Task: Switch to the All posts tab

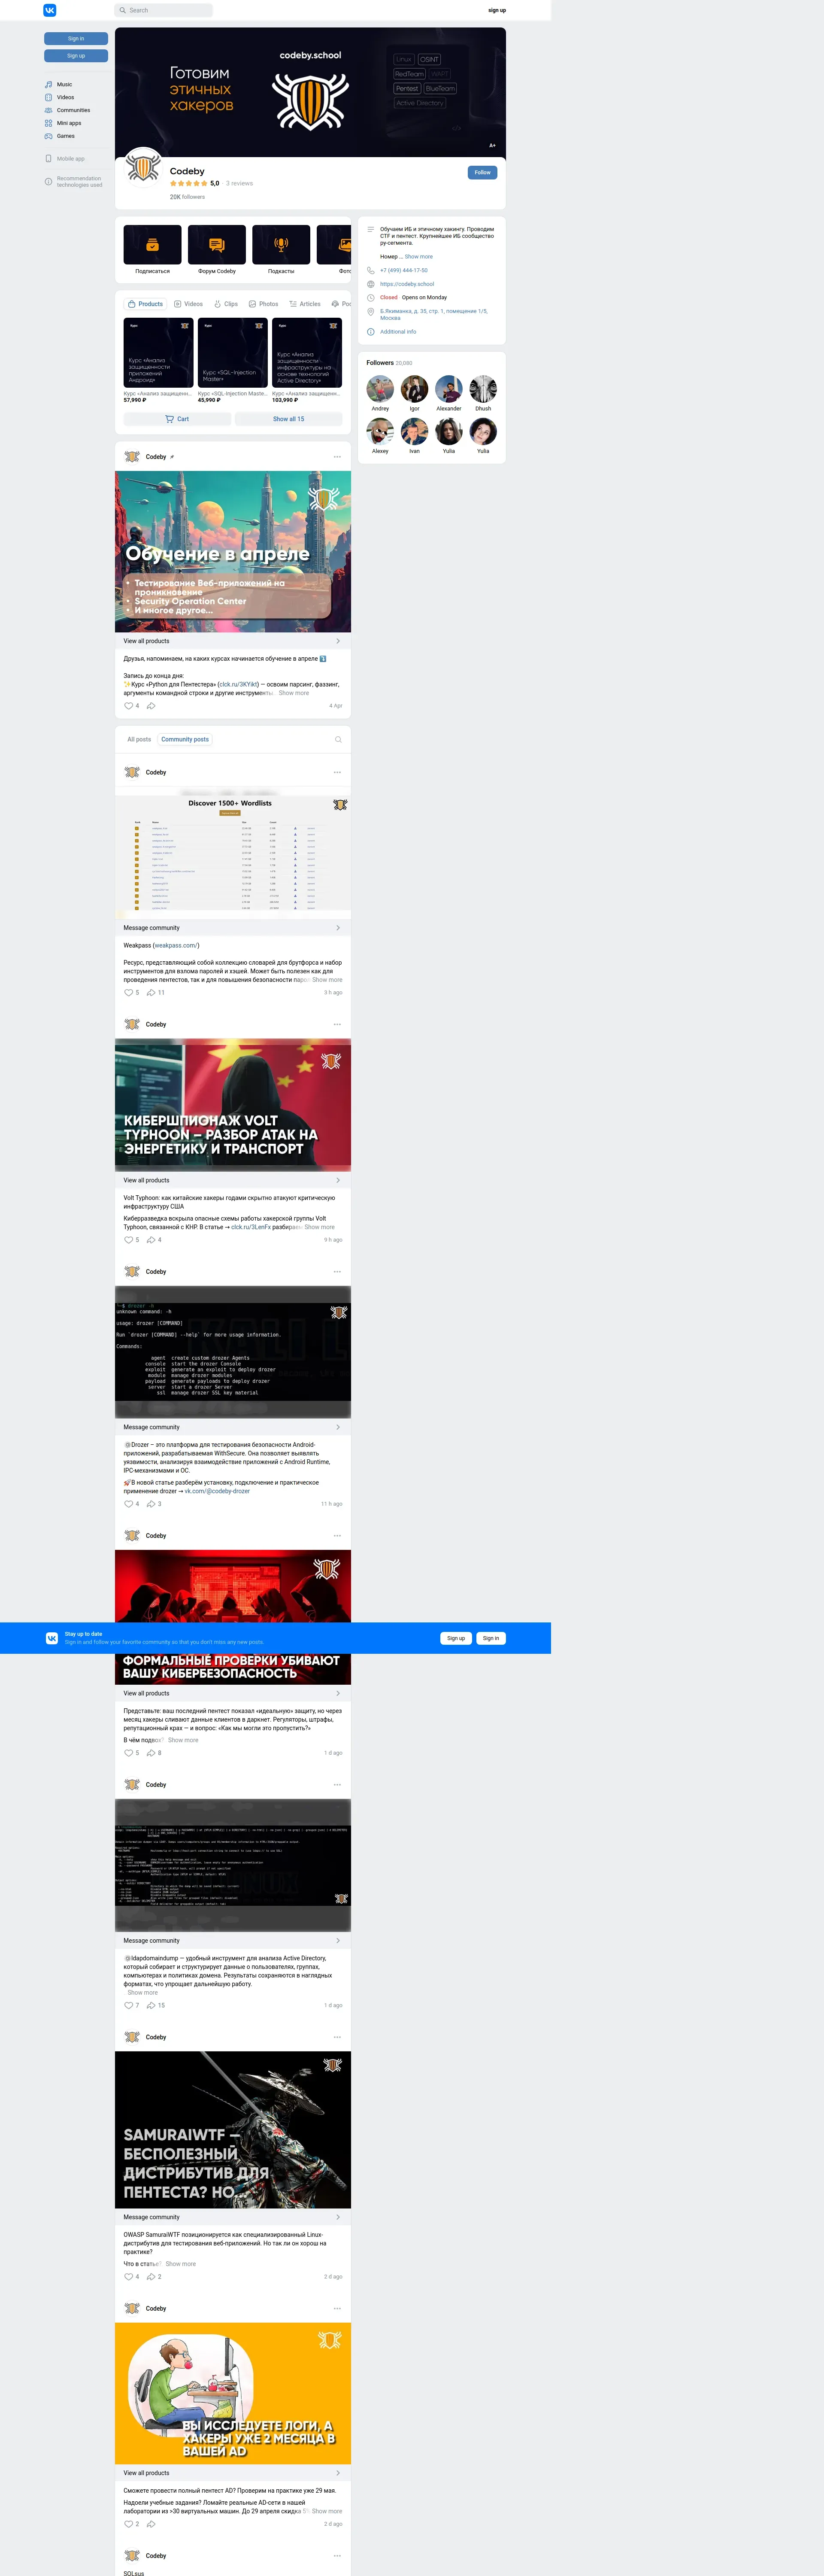Action: pos(139,740)
